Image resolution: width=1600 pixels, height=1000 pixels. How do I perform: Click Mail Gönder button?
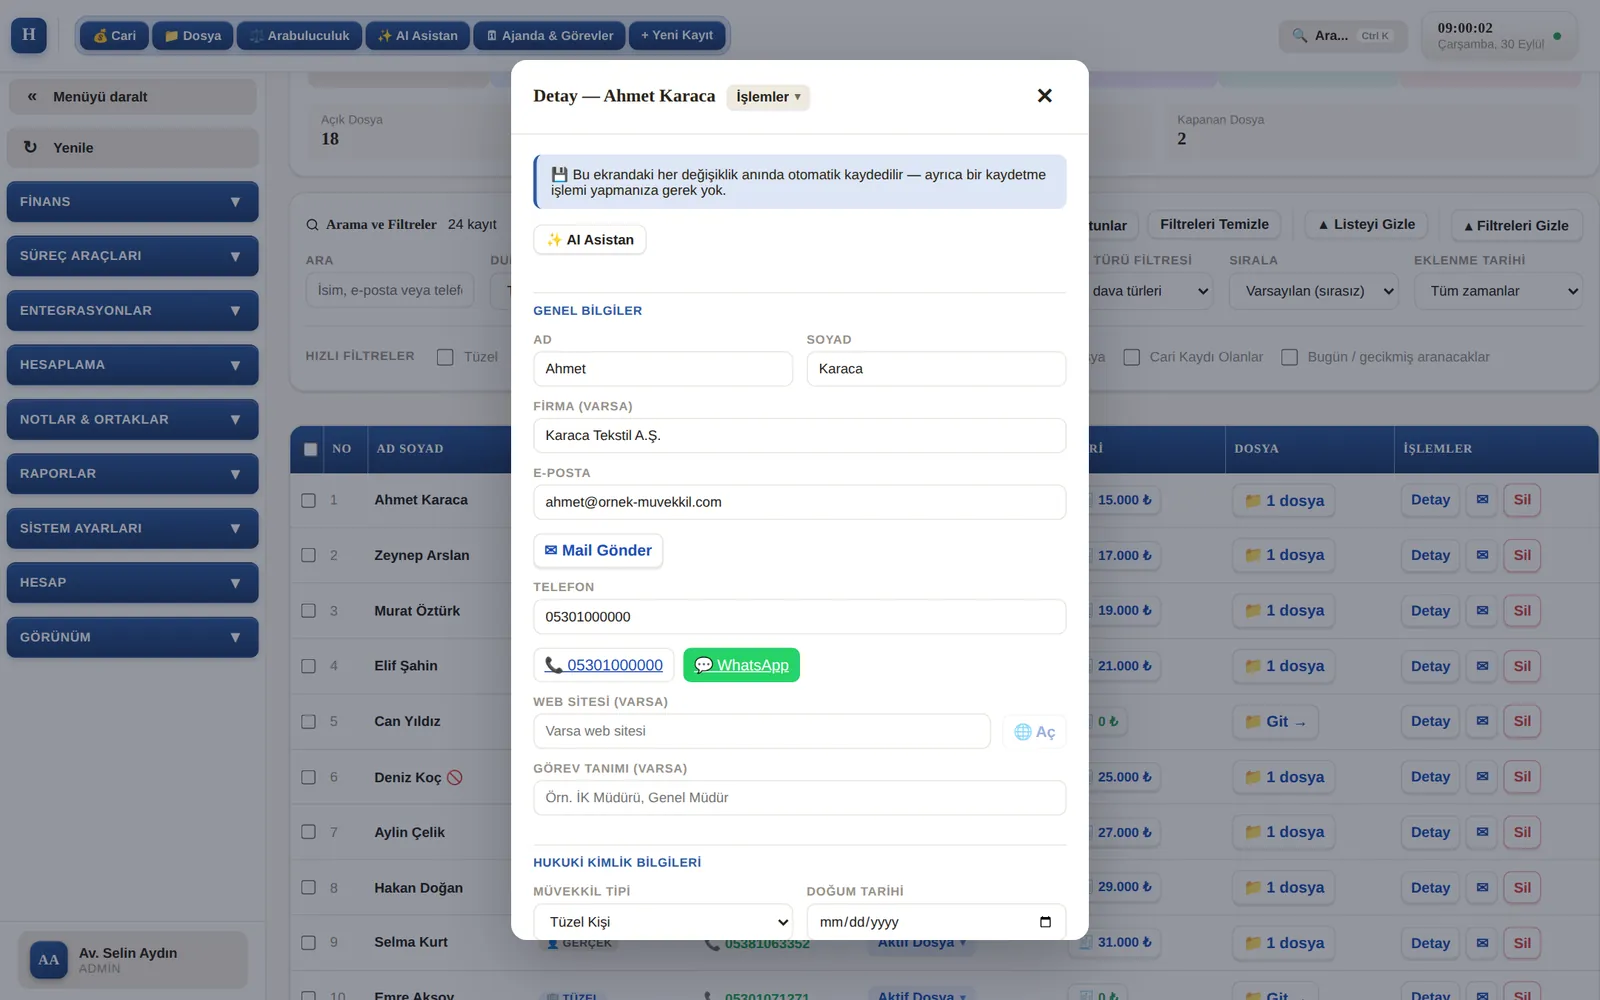pyautogui.click(x=598, y=551)
